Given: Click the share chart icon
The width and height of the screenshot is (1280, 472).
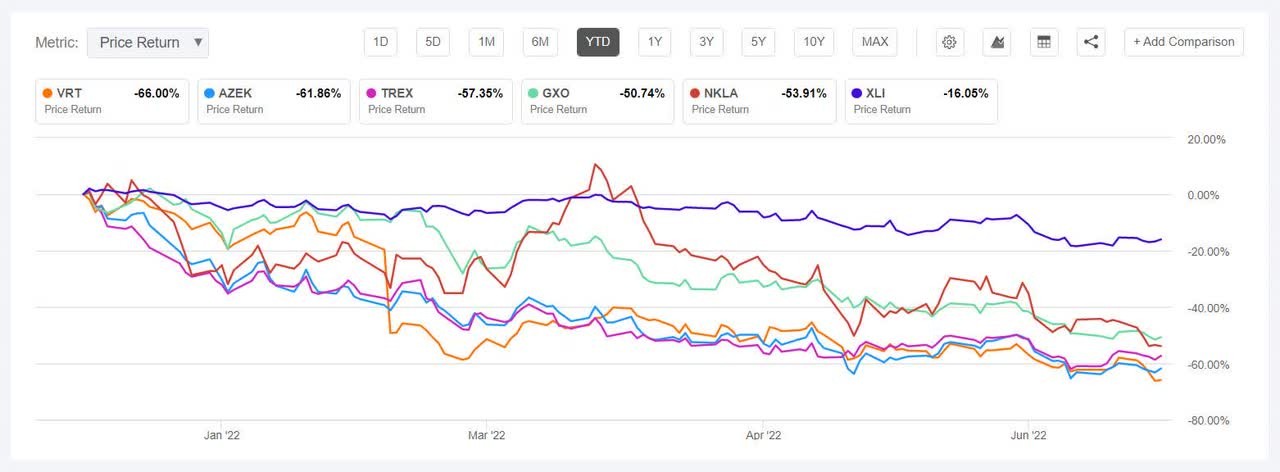Looking at the screenshot, I should pyautogui.click(x=1091, y=42).
